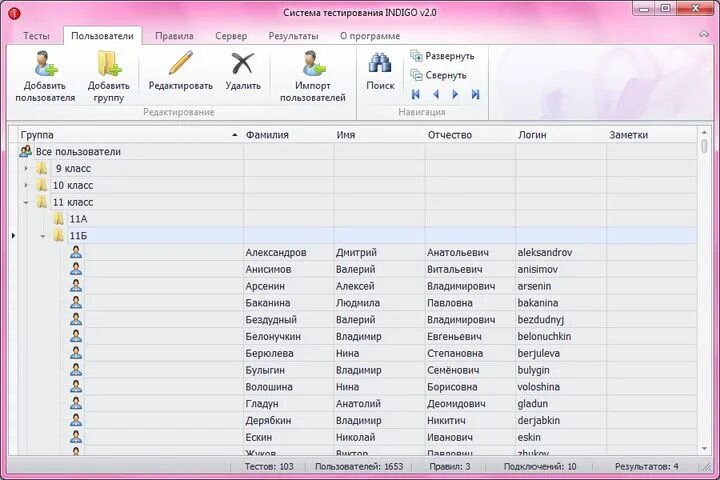This screenshot has height=480, width=720.
Task: Open the О программе tab
Action: (x=370, y=36)
